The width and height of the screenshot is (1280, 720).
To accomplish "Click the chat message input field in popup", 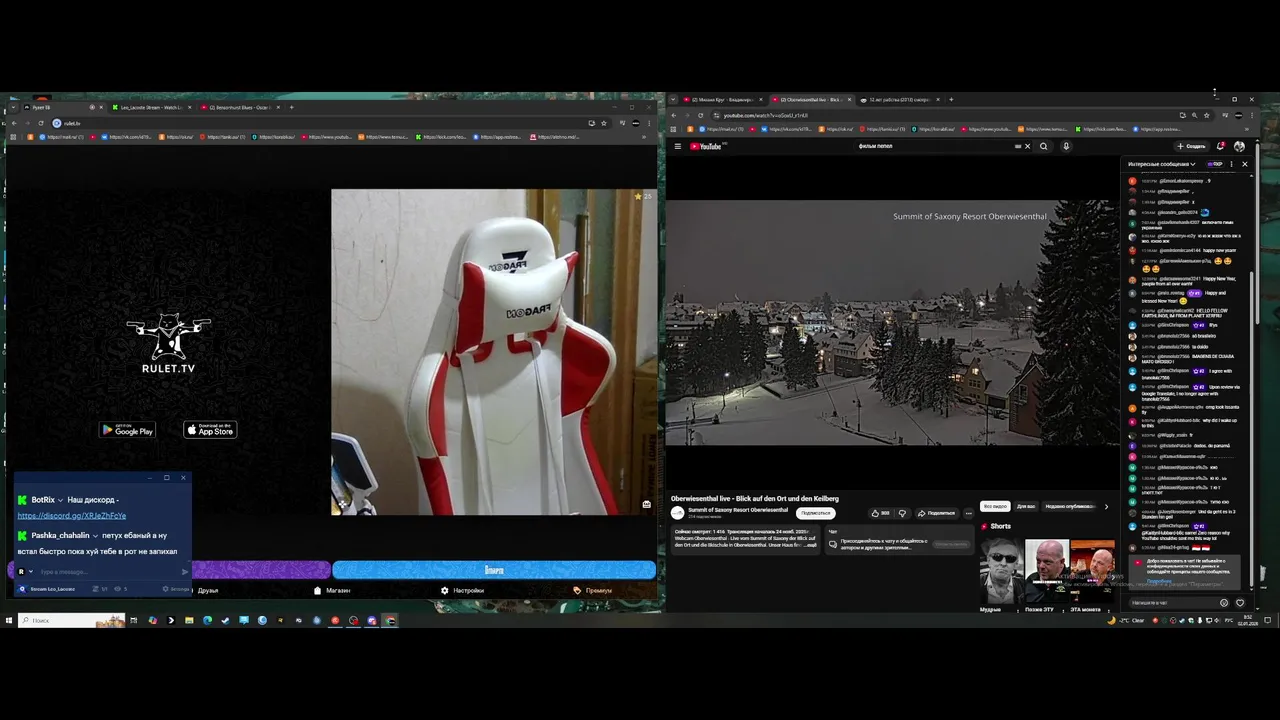I will click(108, 572).
